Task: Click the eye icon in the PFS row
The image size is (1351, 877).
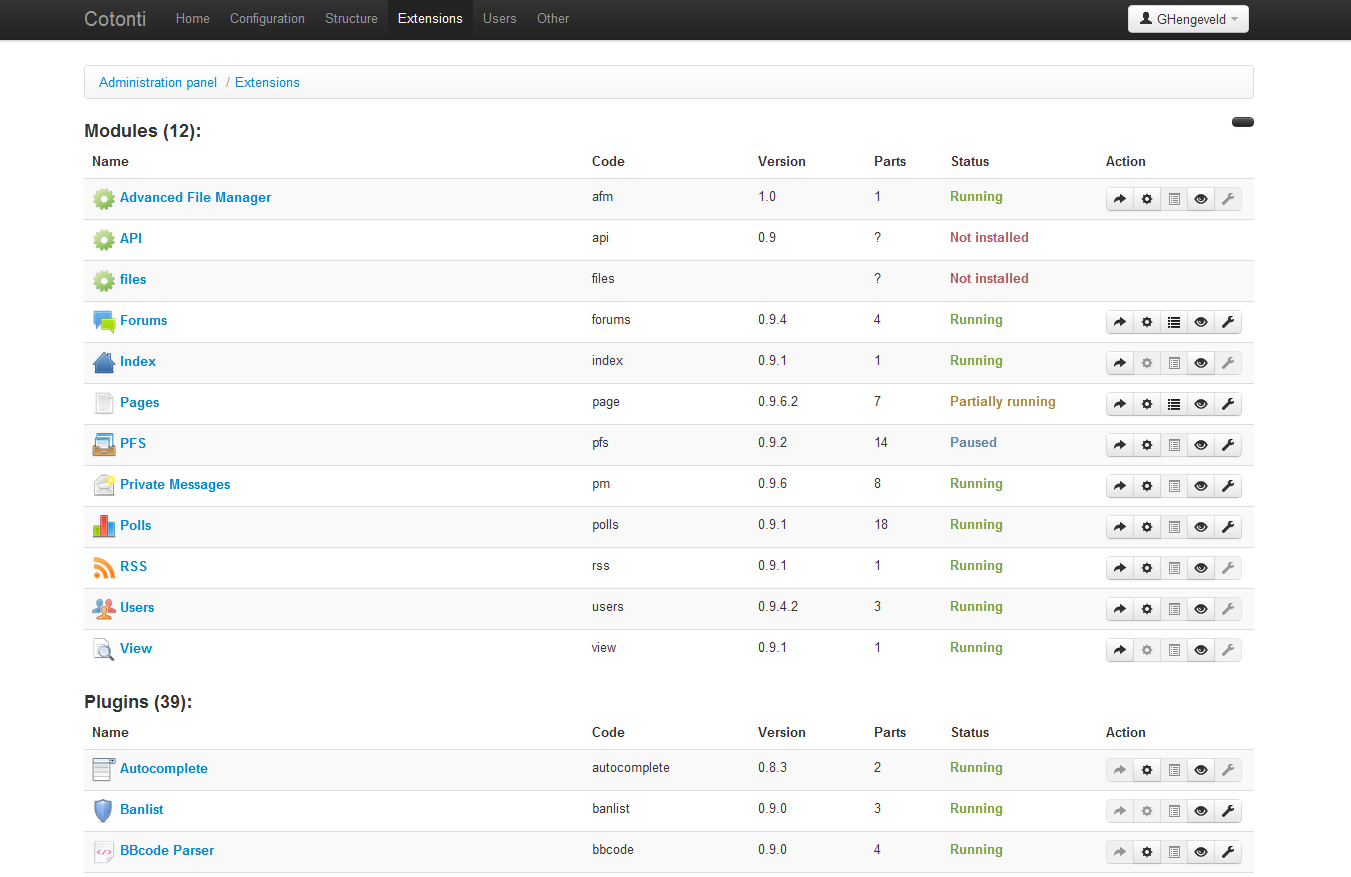Action: click(x=1201, y=445)
